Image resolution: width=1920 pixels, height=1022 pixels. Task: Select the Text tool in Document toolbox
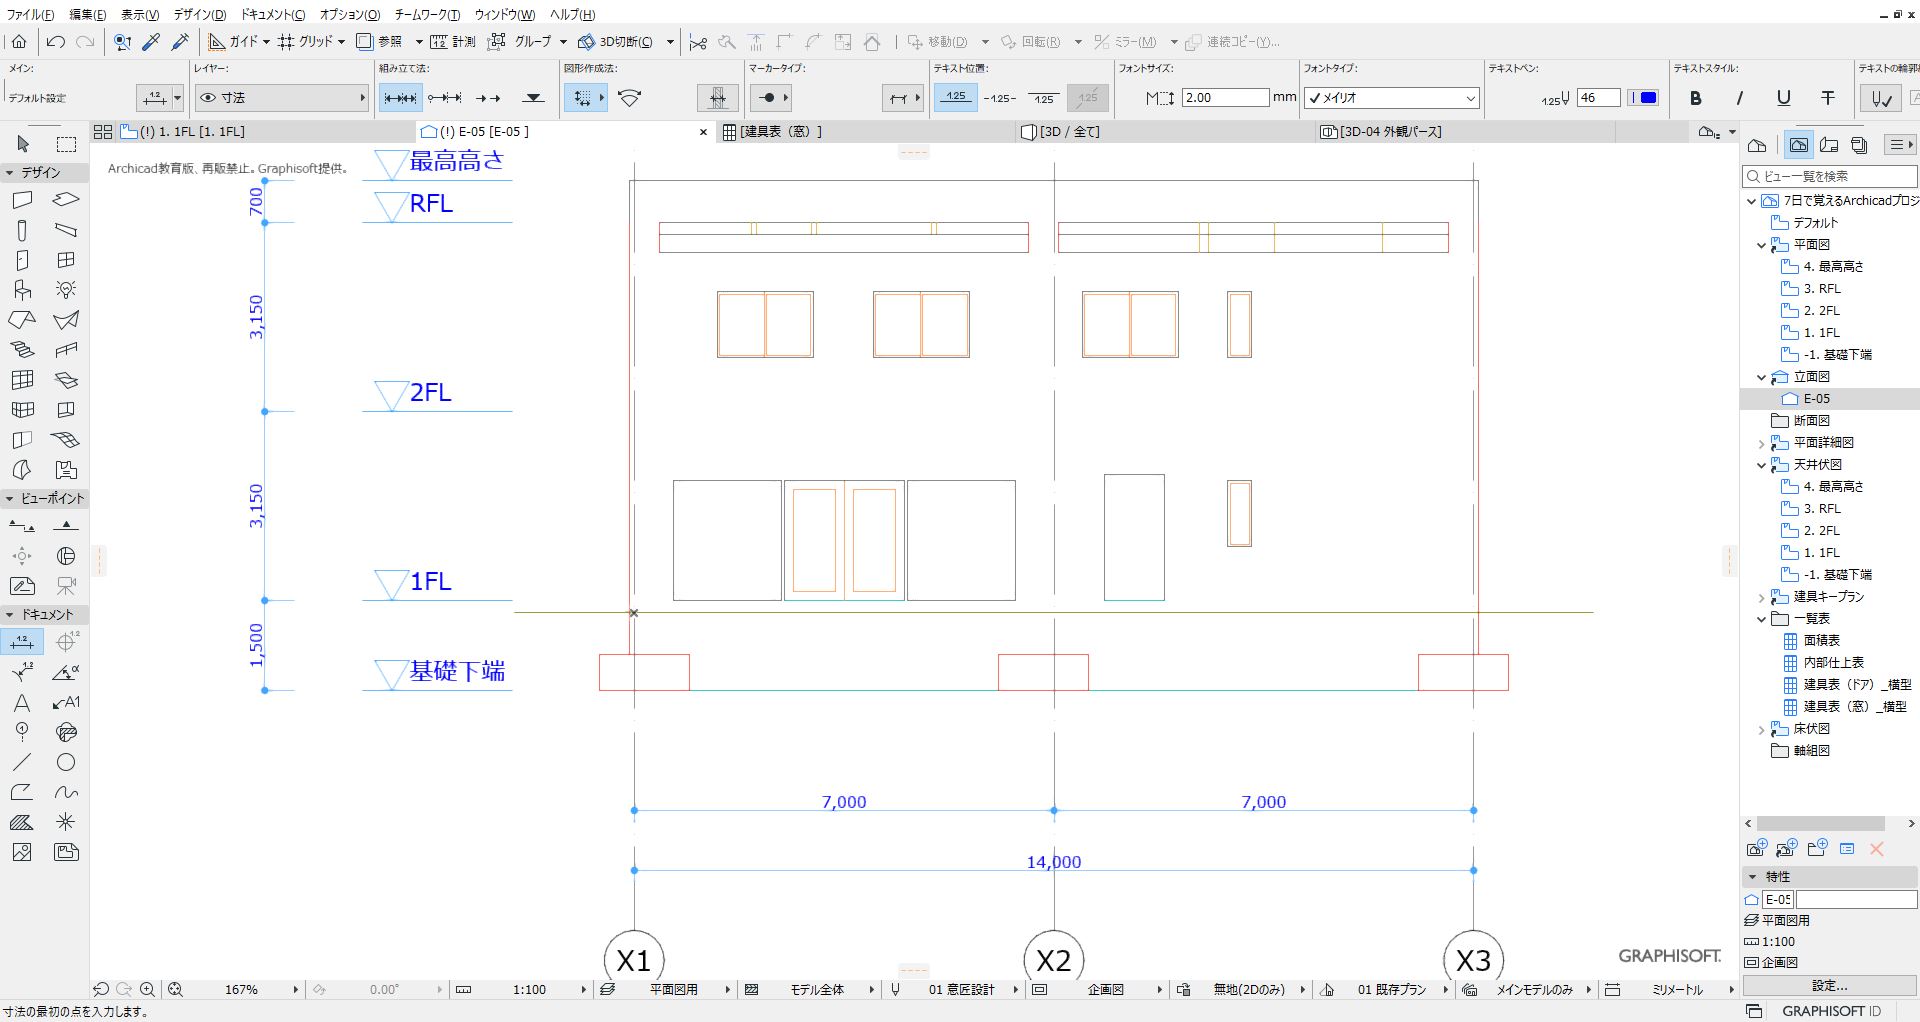[x=22, y=703]
